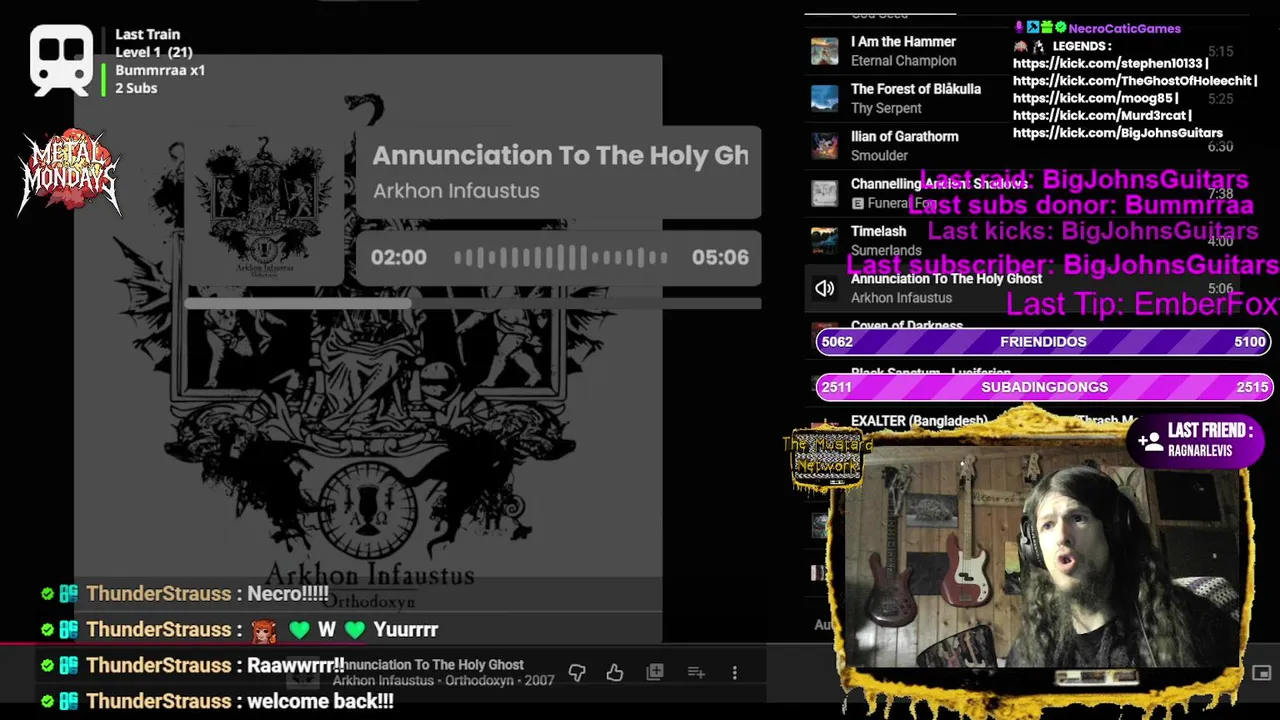The image size is (1280, 720).
Task: Like the current song with thumbs-up
Action: (x=615, y=673)
